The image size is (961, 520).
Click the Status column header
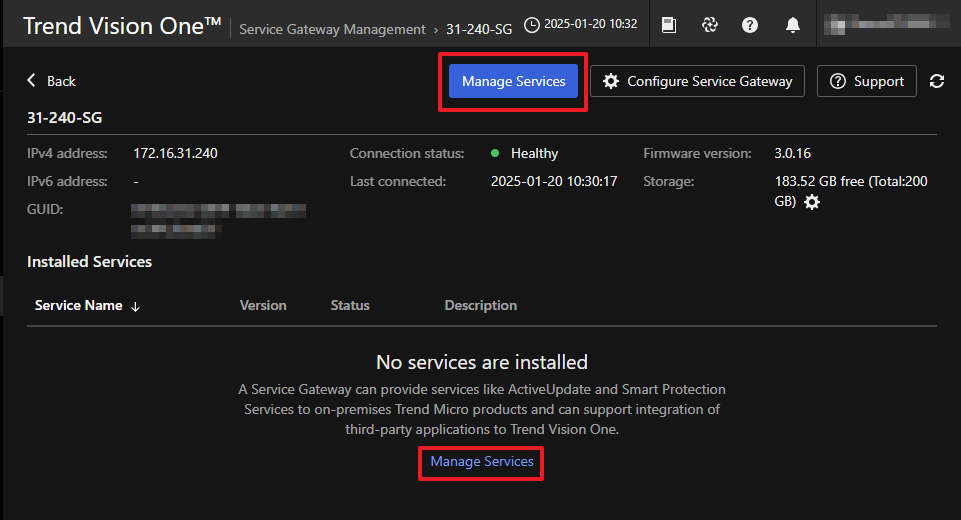[x=350, y=306]
